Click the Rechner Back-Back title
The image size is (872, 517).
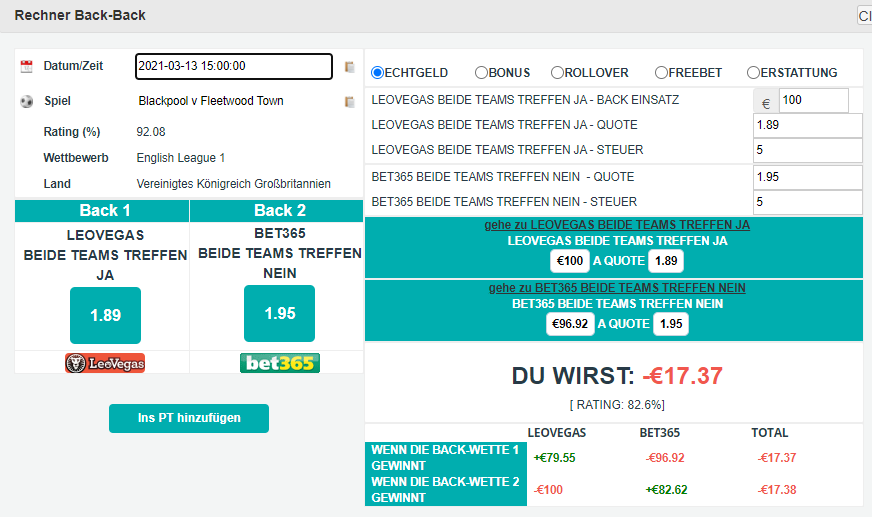click(80, 15)
